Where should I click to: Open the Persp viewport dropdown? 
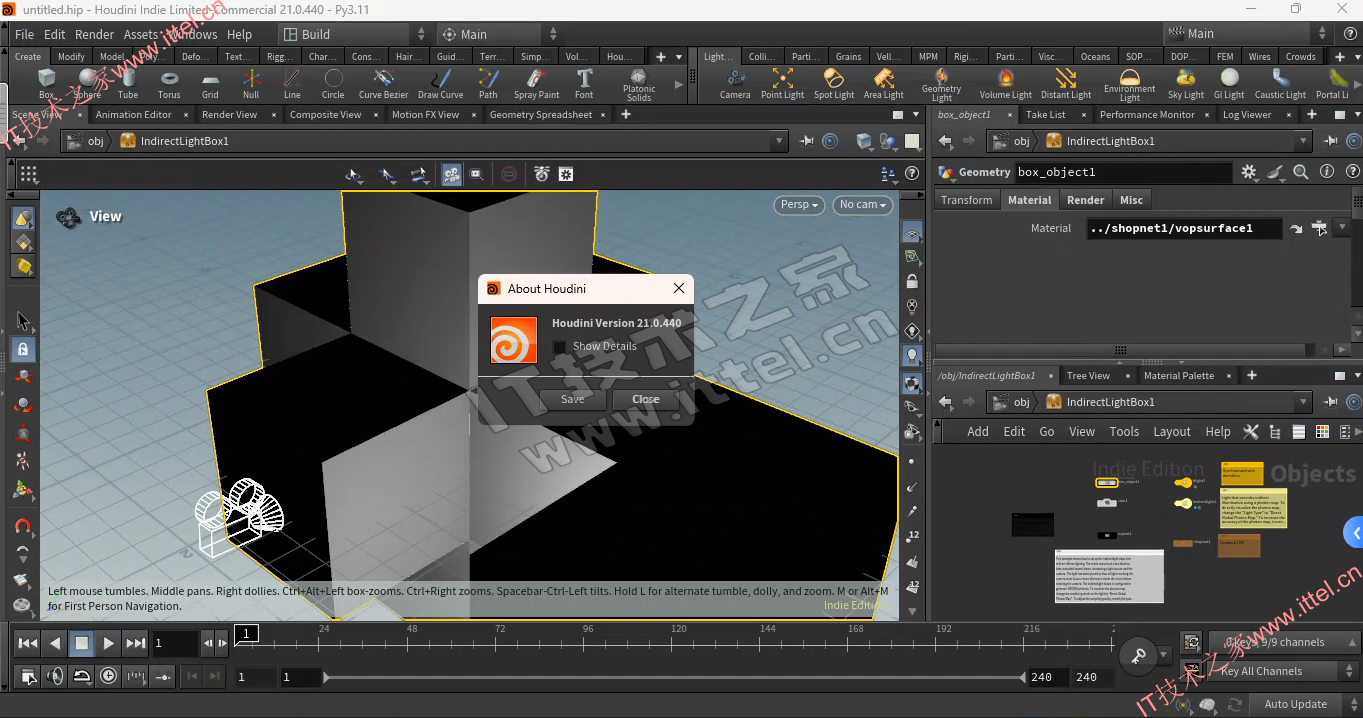[x=799, y=205]
